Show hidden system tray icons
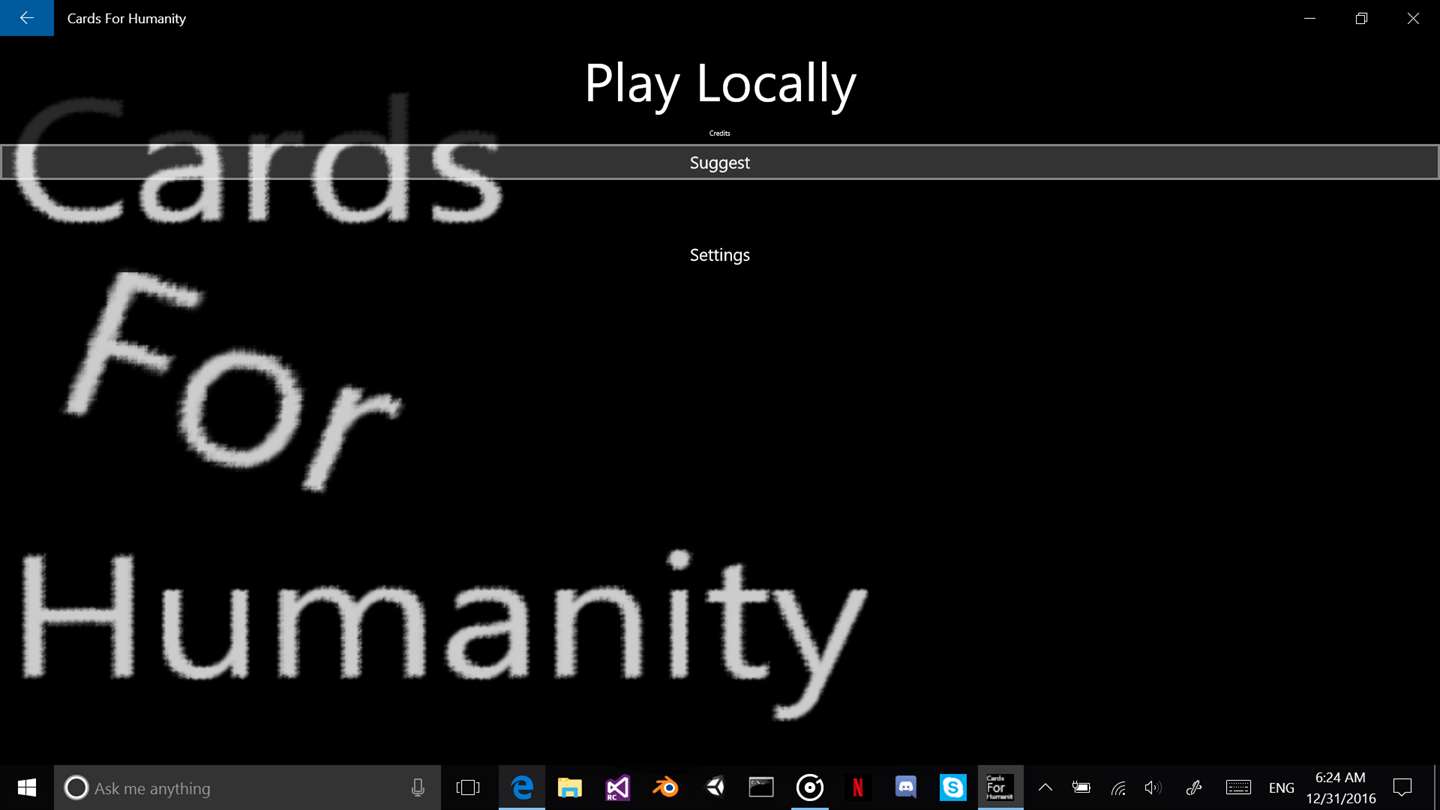The width and height of the screenshot is (1440, 810). 1045,788
